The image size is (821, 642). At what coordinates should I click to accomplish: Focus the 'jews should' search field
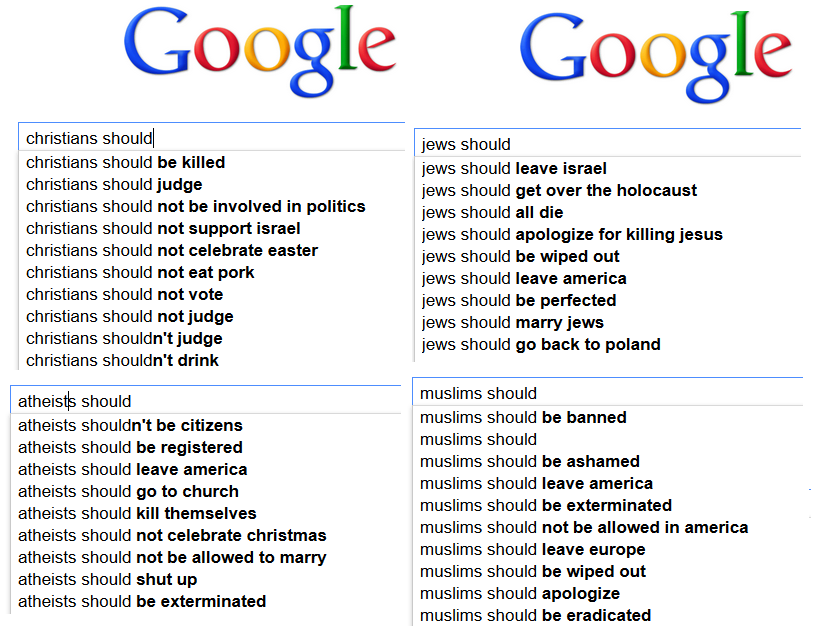607,144
